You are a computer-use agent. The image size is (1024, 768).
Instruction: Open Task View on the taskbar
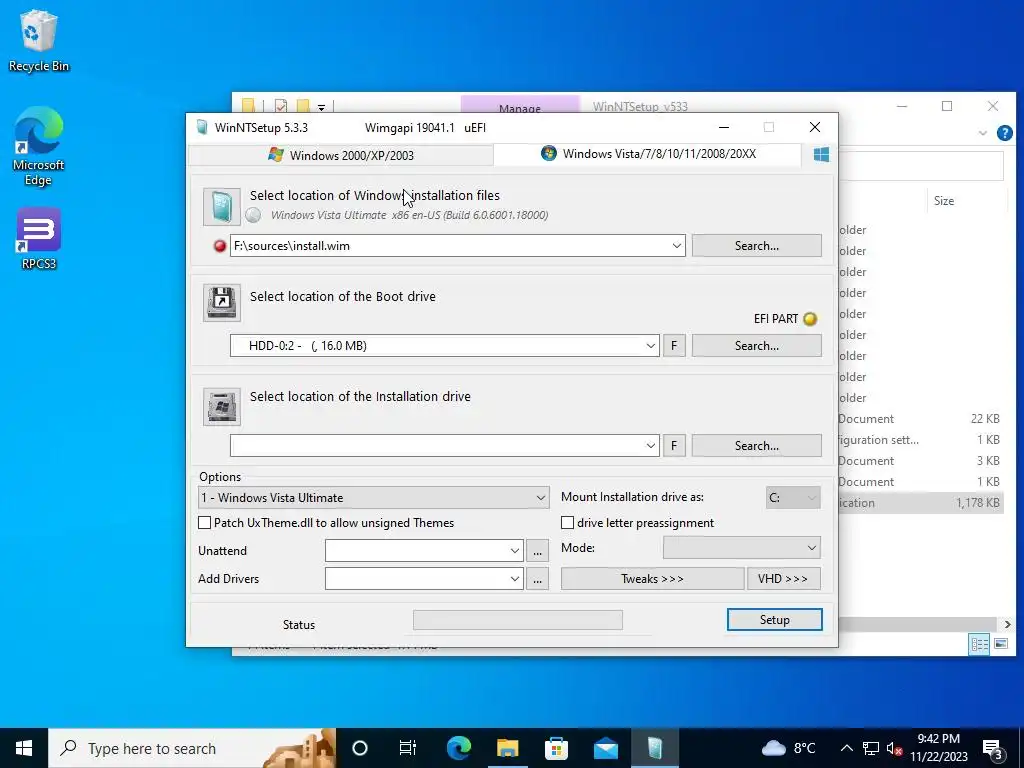pos(408,748)
